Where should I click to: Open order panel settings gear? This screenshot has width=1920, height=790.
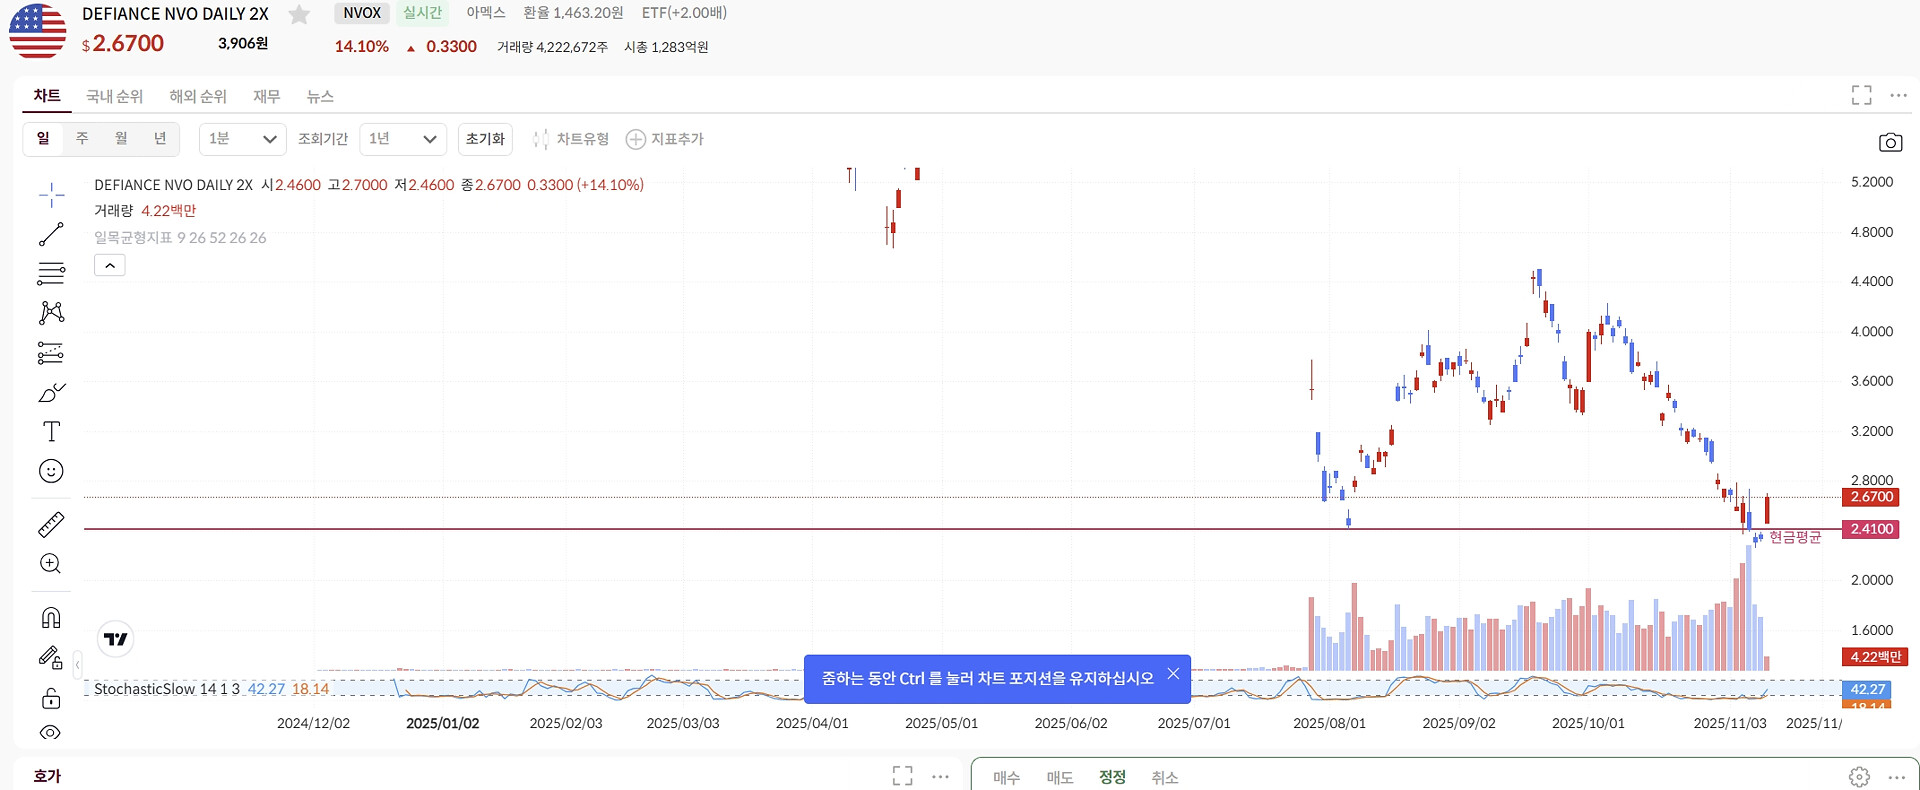1859,777
